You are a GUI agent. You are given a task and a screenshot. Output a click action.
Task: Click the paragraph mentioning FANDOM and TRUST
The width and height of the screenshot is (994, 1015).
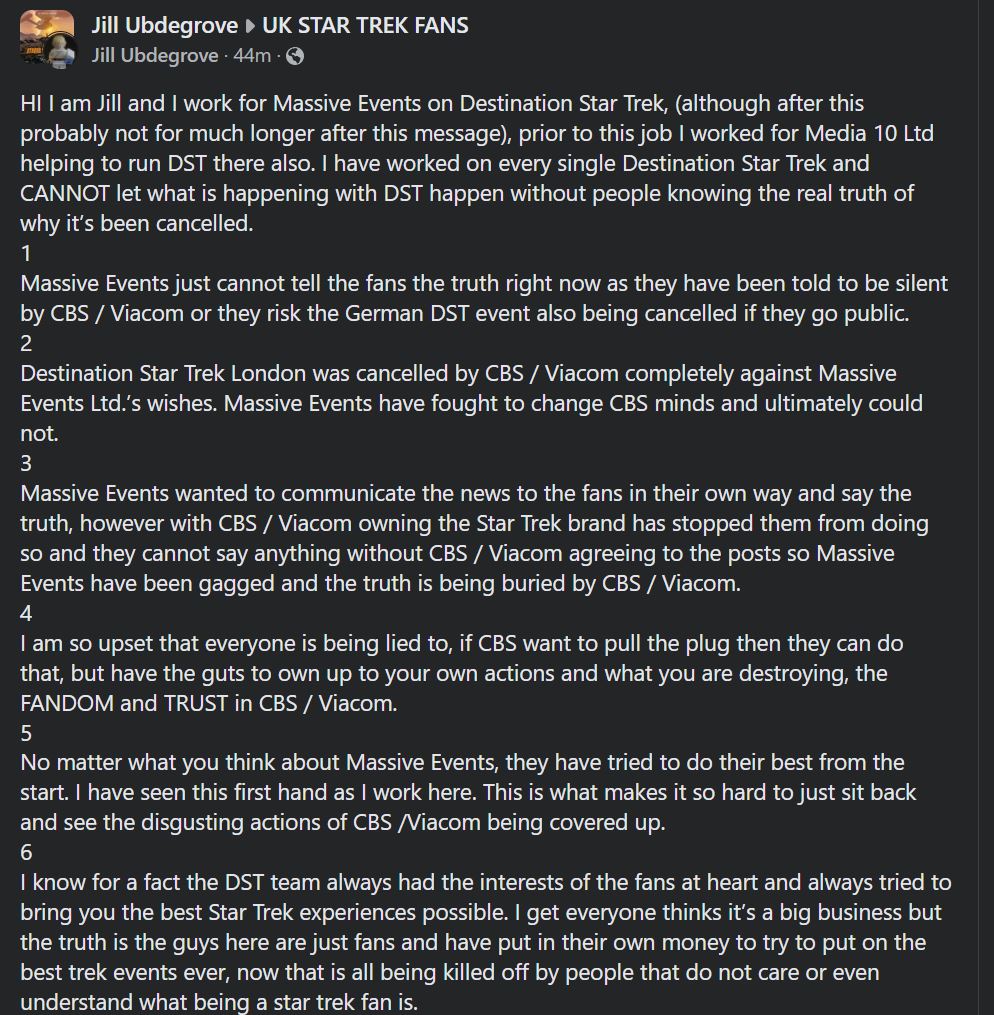462,673
